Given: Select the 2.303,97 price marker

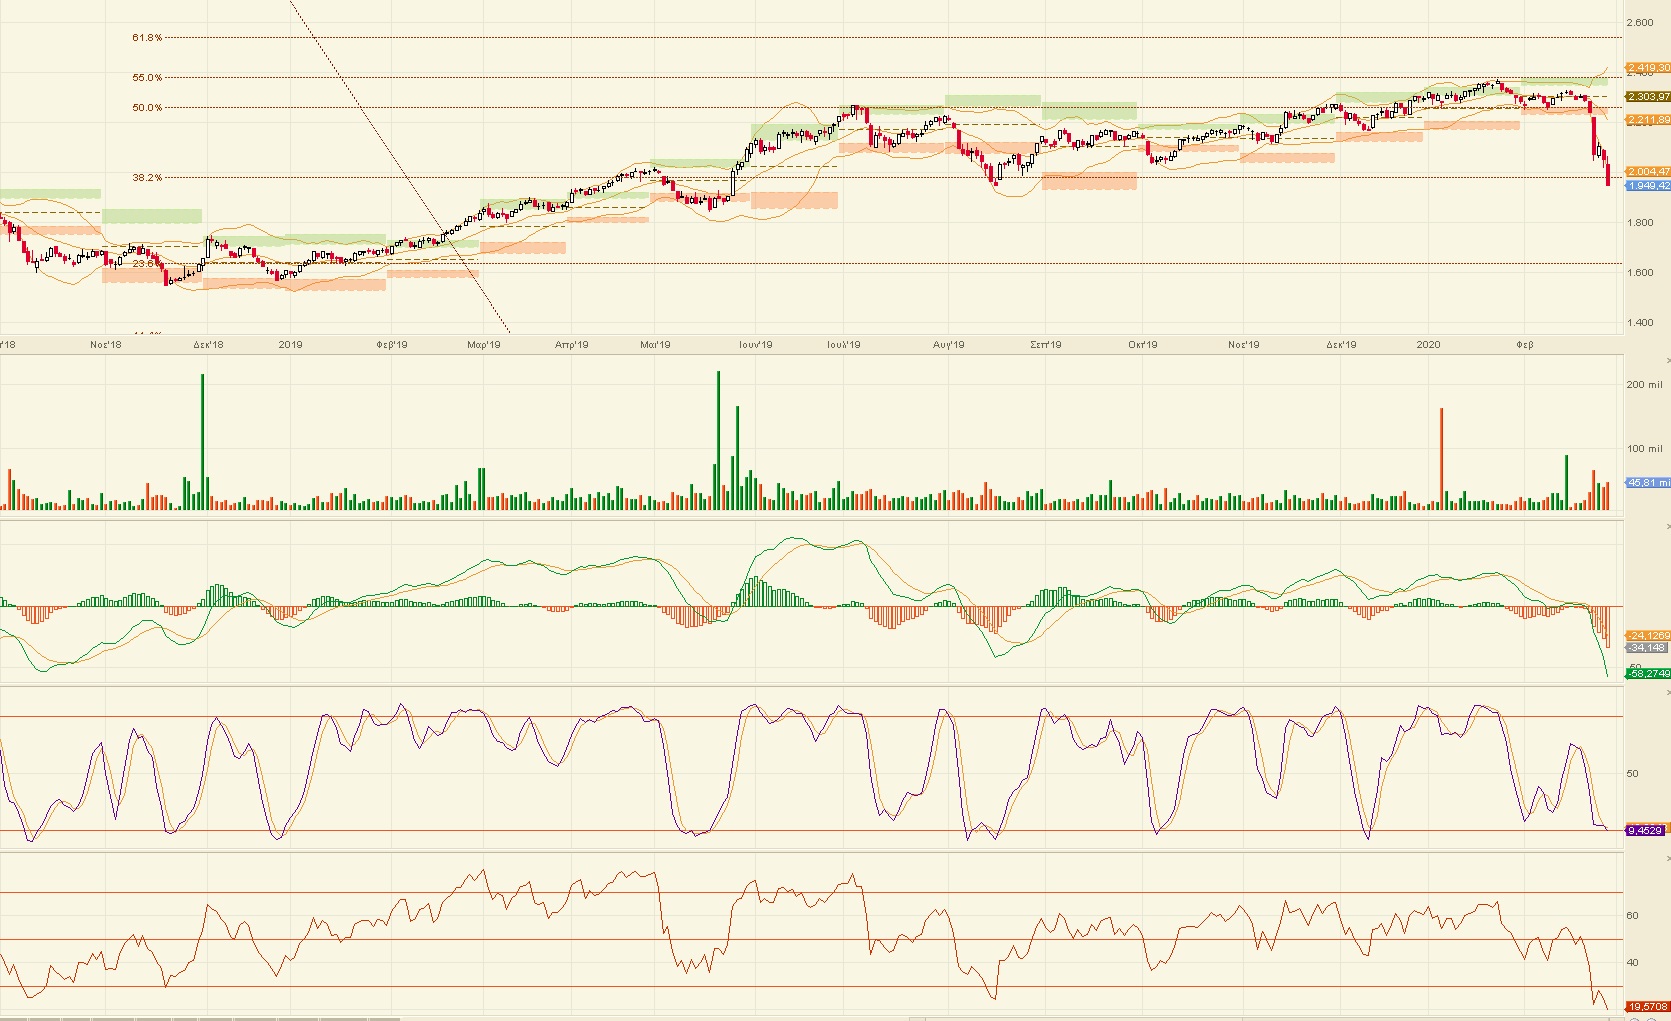Looking at the screenshot, I should pos(1647,97).
